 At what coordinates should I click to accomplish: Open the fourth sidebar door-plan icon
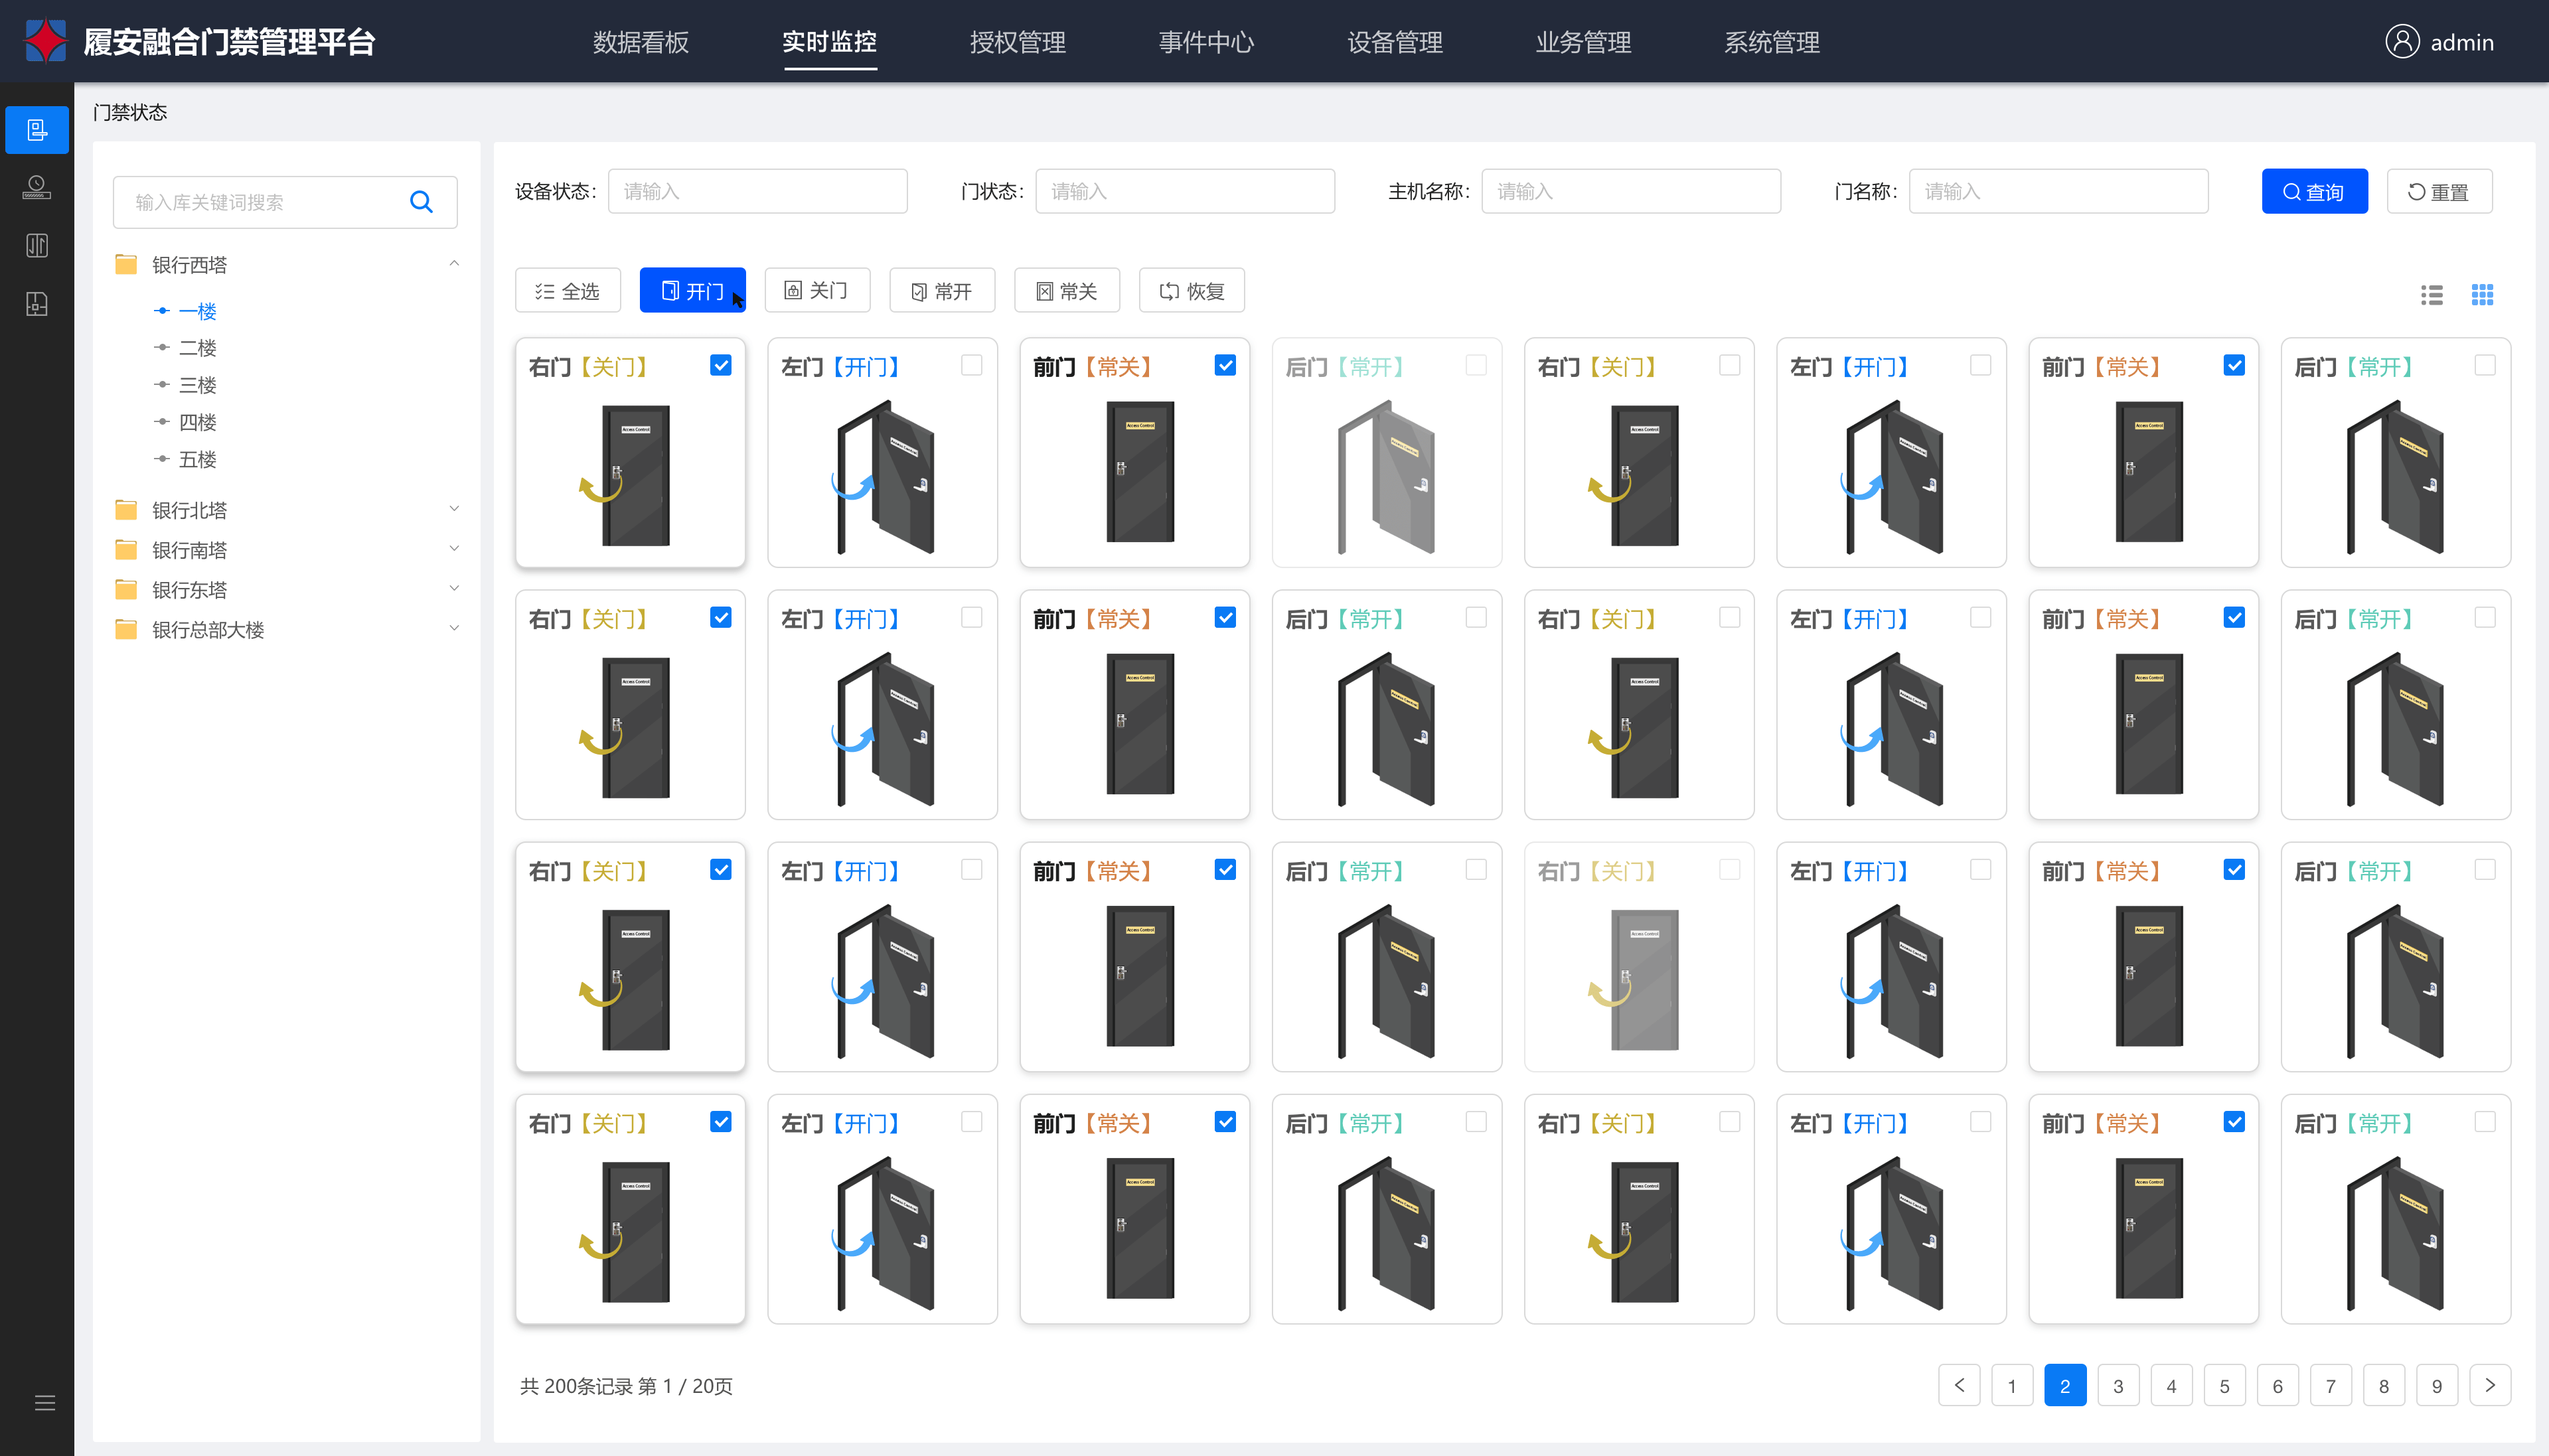tap(37, 304)
